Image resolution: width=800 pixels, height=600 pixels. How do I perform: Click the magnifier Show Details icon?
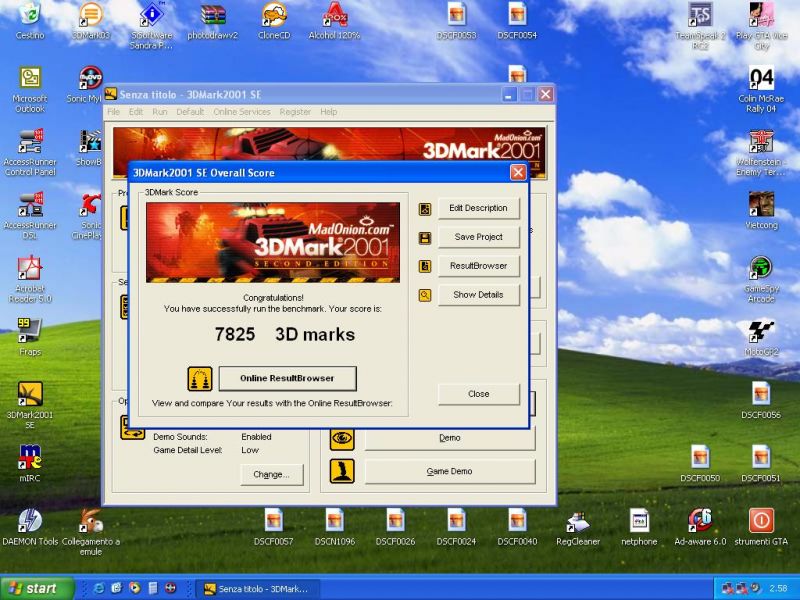tap(424, 295)
